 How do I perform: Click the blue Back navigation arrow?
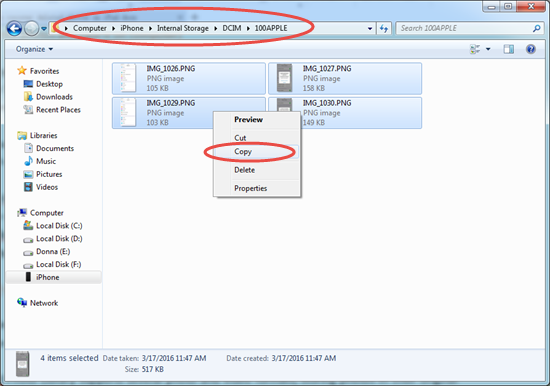(x=14, y=29)
